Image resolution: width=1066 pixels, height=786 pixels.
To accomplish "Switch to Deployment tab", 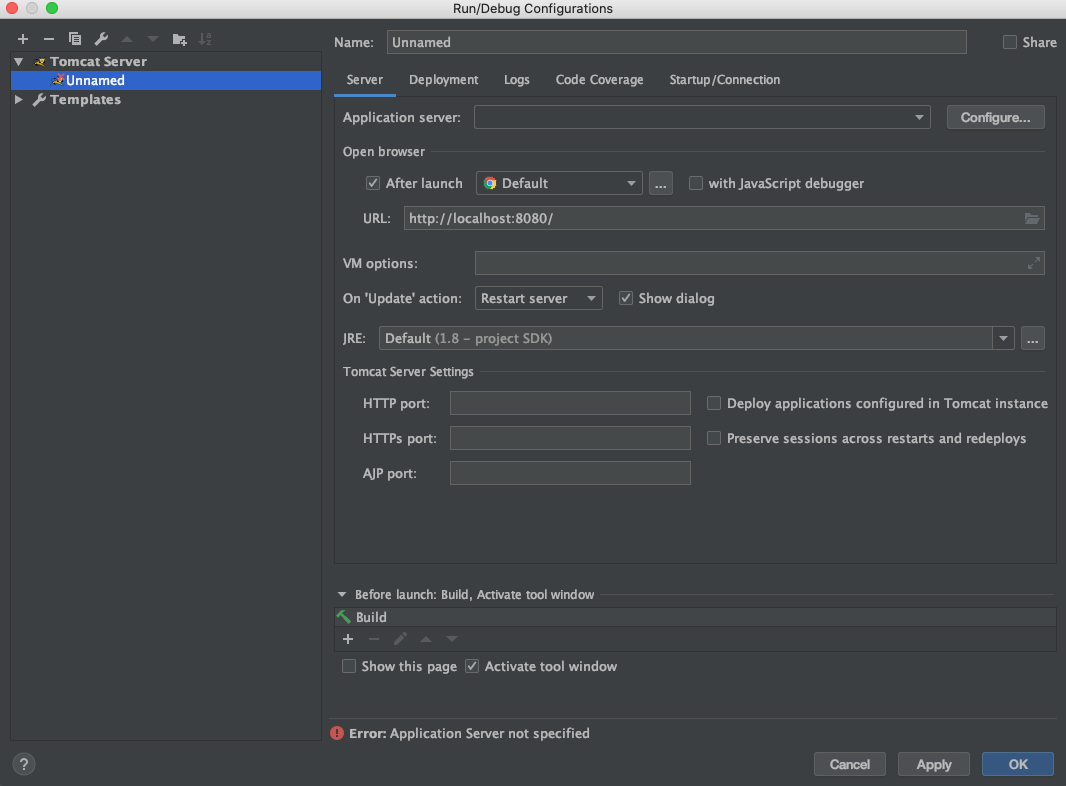I will (443, 80).
